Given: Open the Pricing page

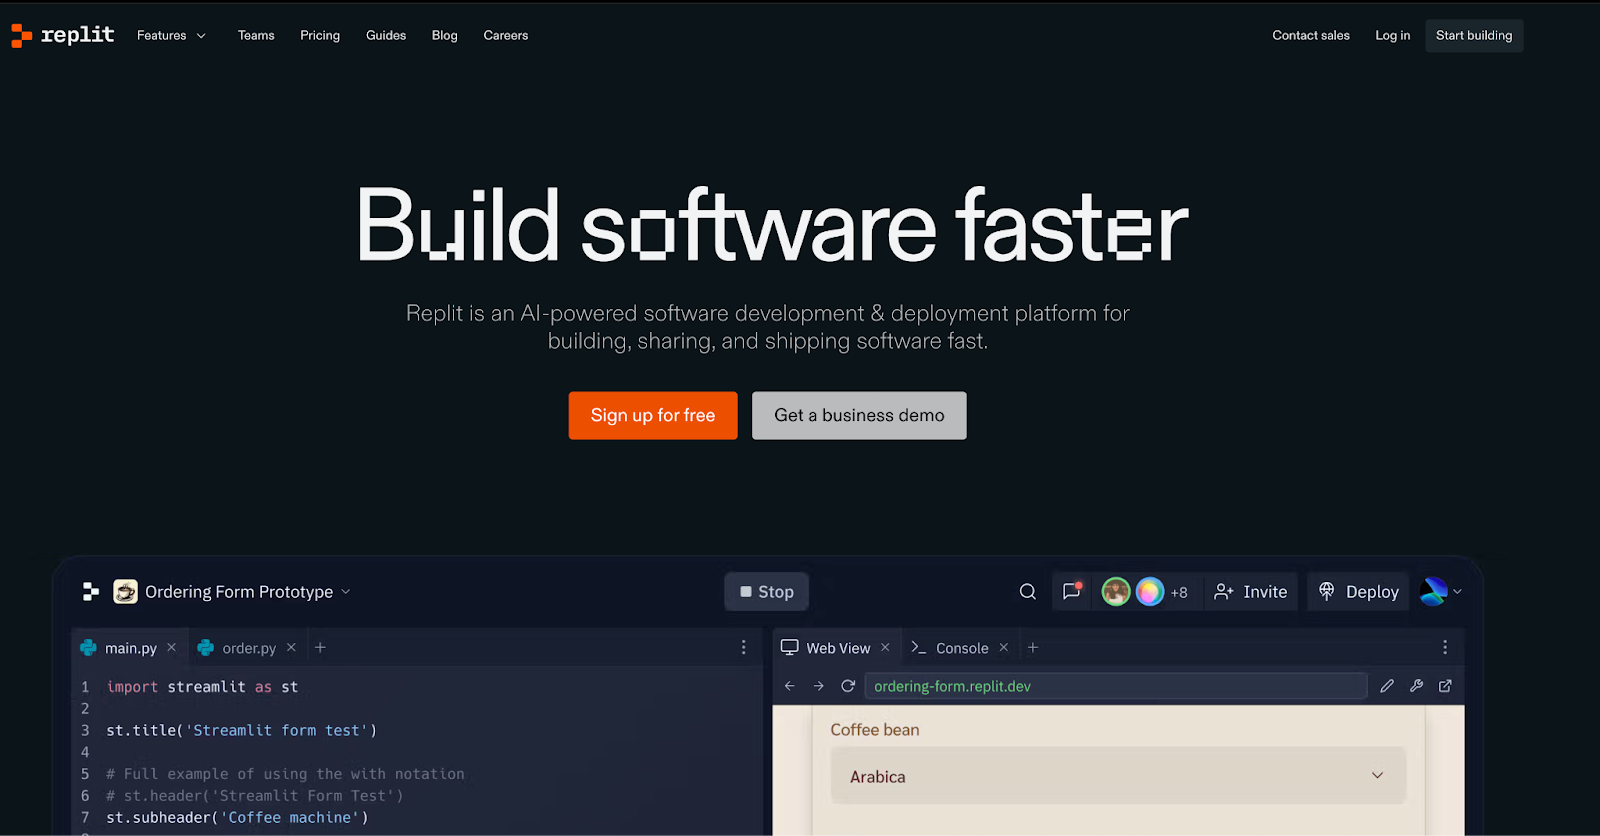Looking at the screenshot, I should [x=320, y=35].
